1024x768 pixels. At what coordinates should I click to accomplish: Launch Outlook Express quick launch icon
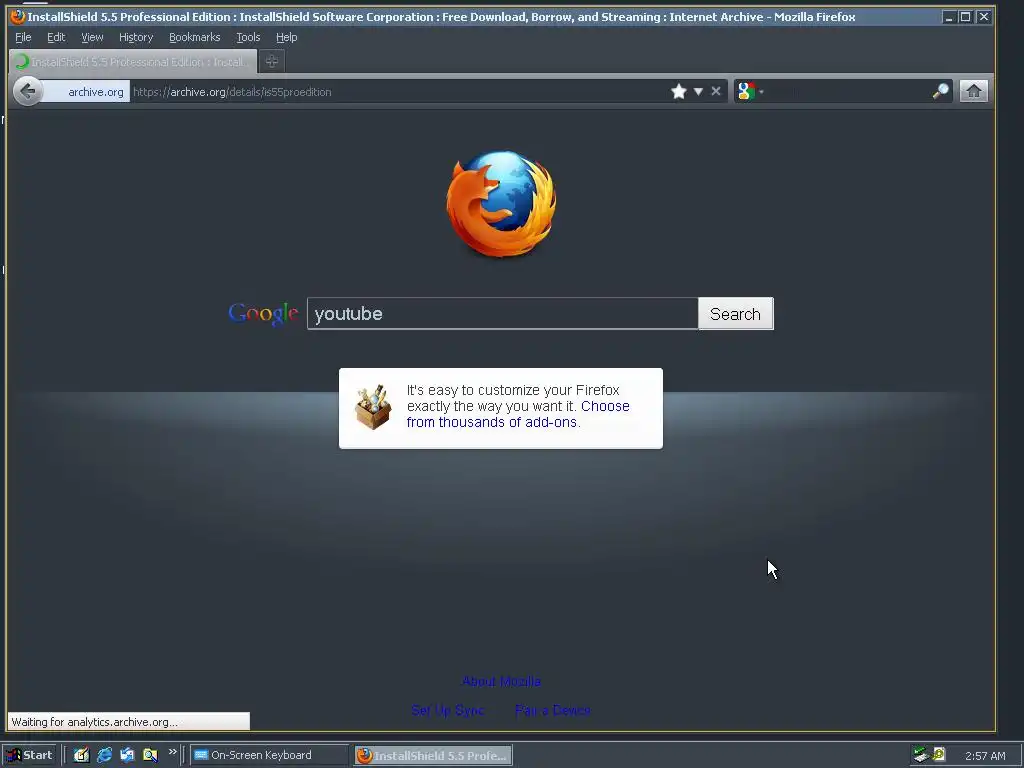127,755
